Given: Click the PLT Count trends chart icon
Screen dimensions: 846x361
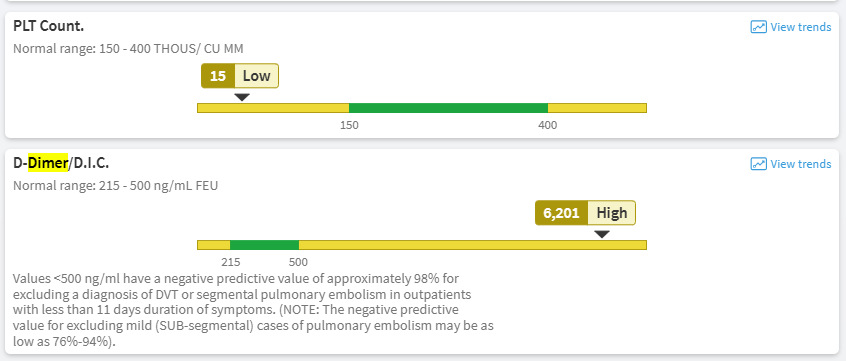Looking at the screenshot, I should point(759,27).
